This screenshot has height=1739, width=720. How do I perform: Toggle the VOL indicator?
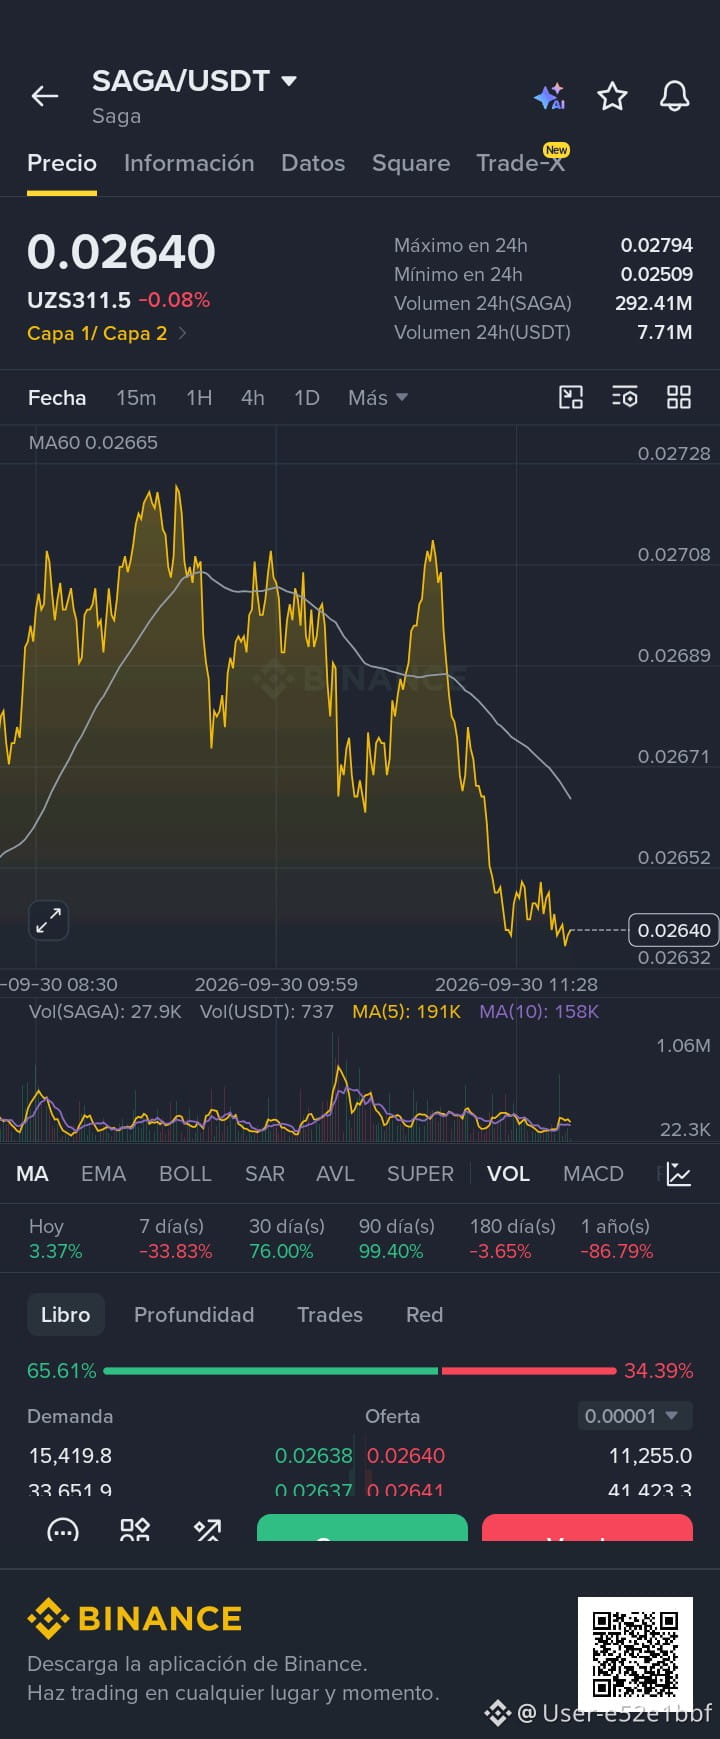point(508,1174)
